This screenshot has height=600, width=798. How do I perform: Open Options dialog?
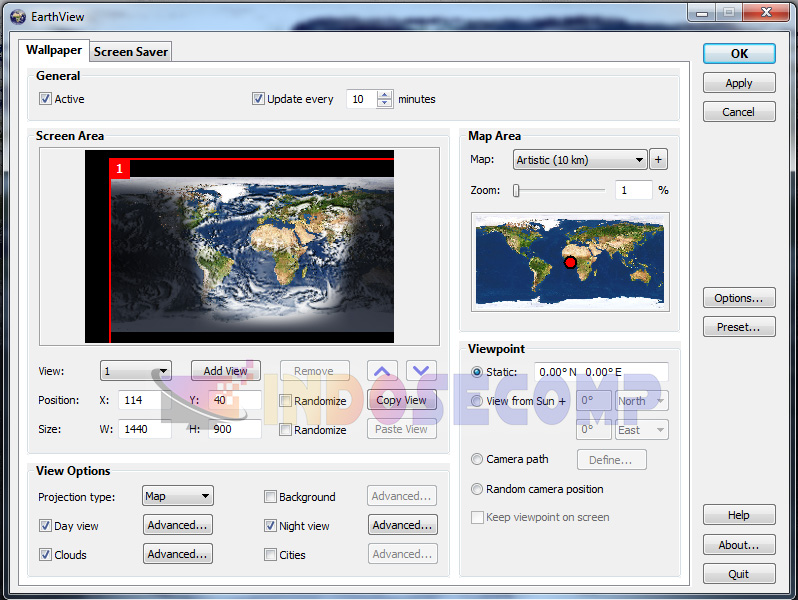739,298
